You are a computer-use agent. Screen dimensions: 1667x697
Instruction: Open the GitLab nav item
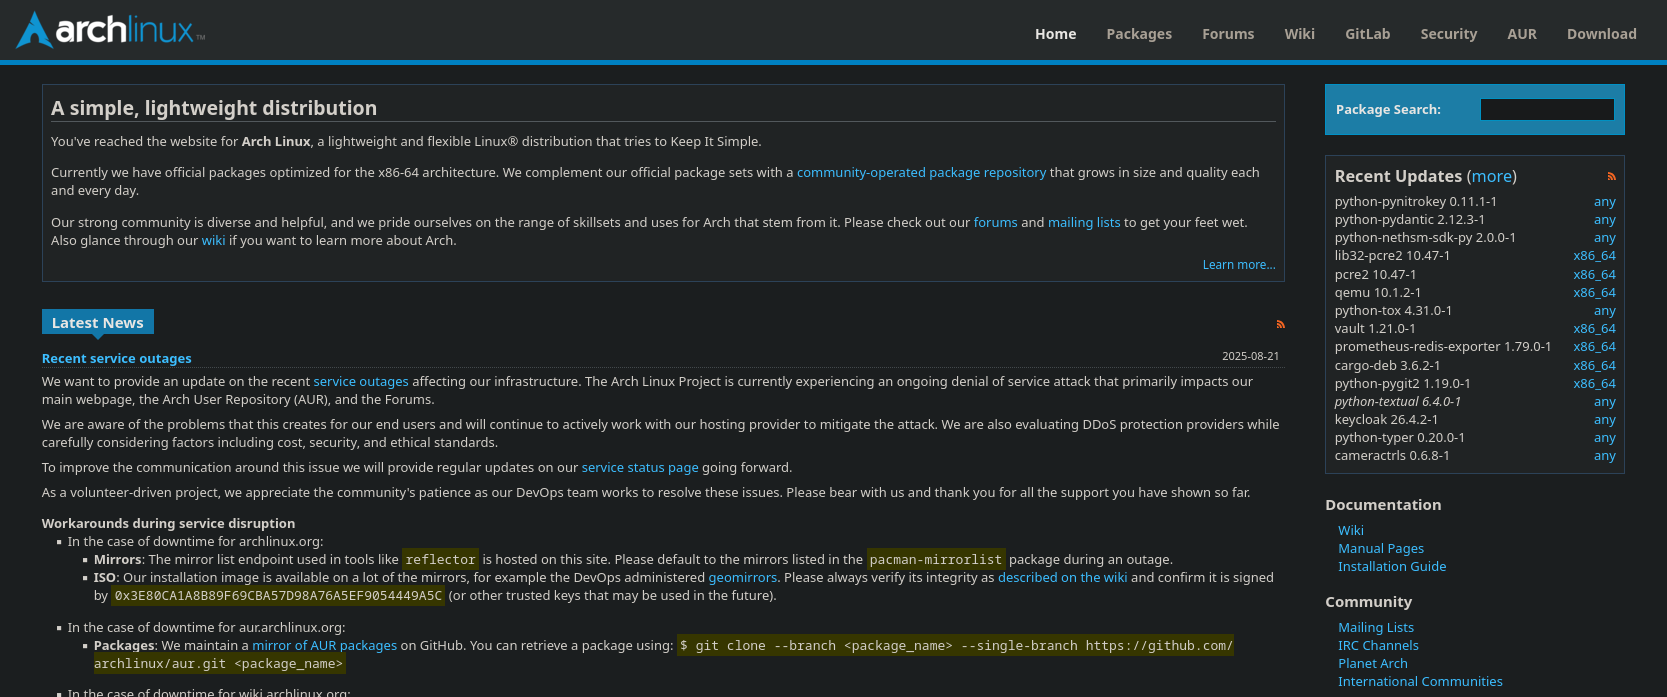[1367, 34]
